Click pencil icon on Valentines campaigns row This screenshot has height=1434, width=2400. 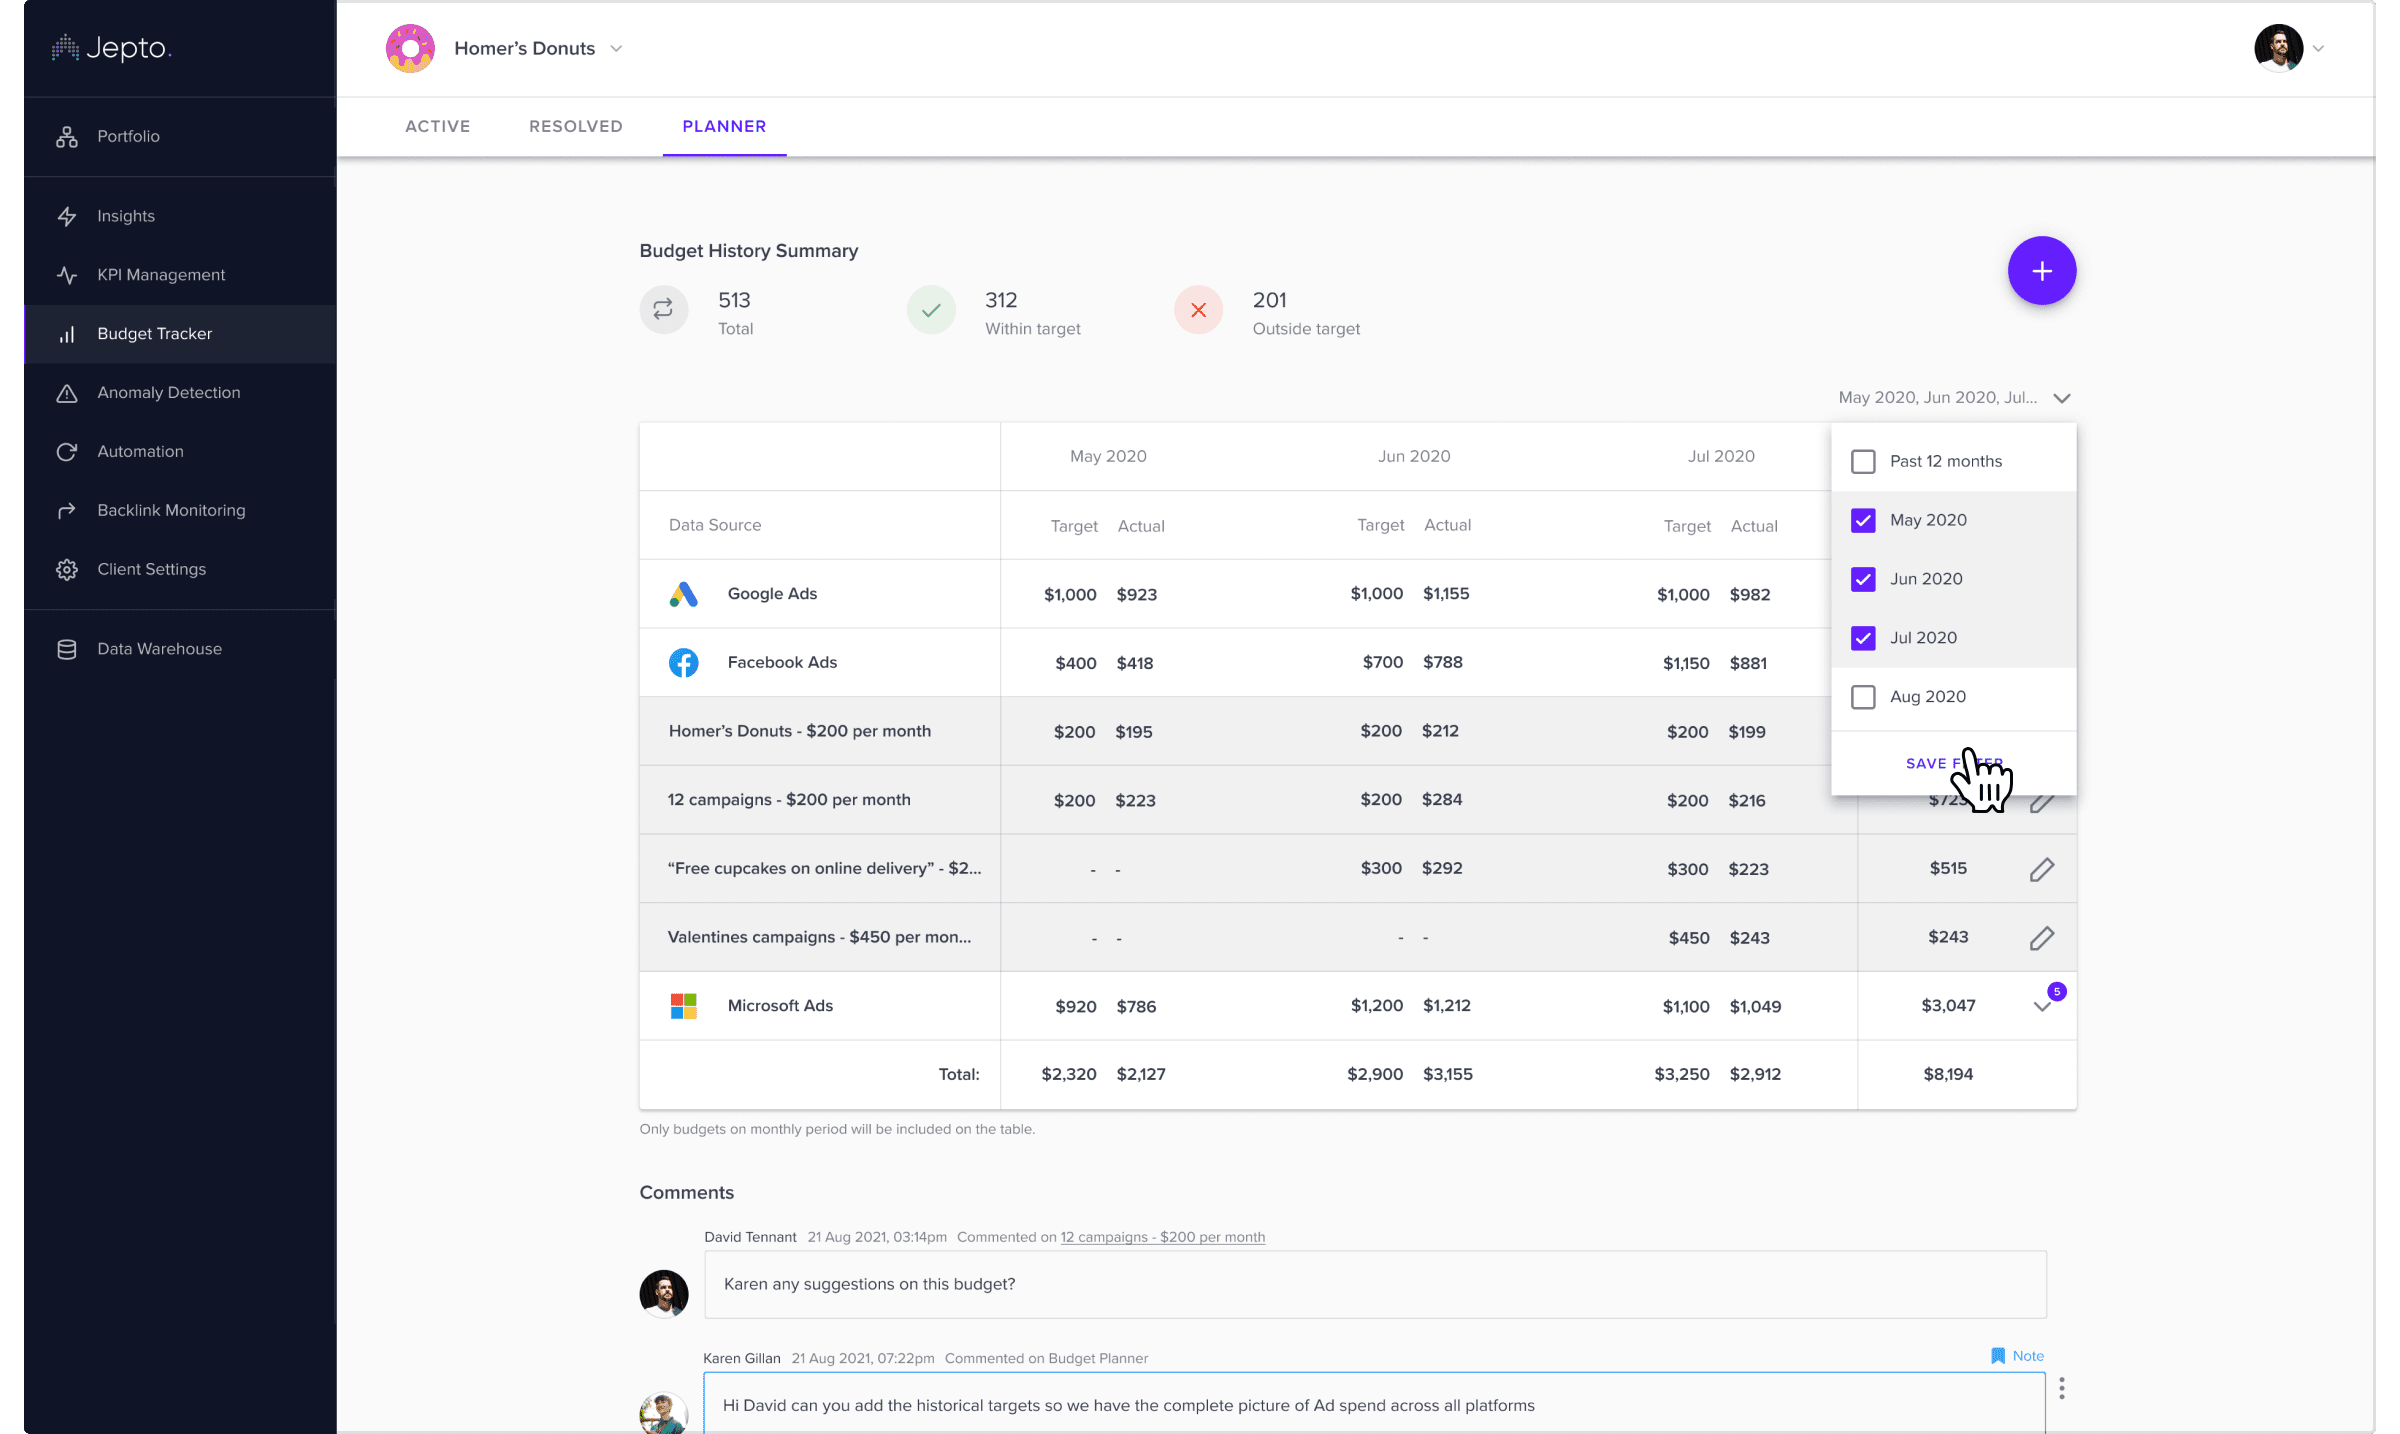(x=2041, y=938)
